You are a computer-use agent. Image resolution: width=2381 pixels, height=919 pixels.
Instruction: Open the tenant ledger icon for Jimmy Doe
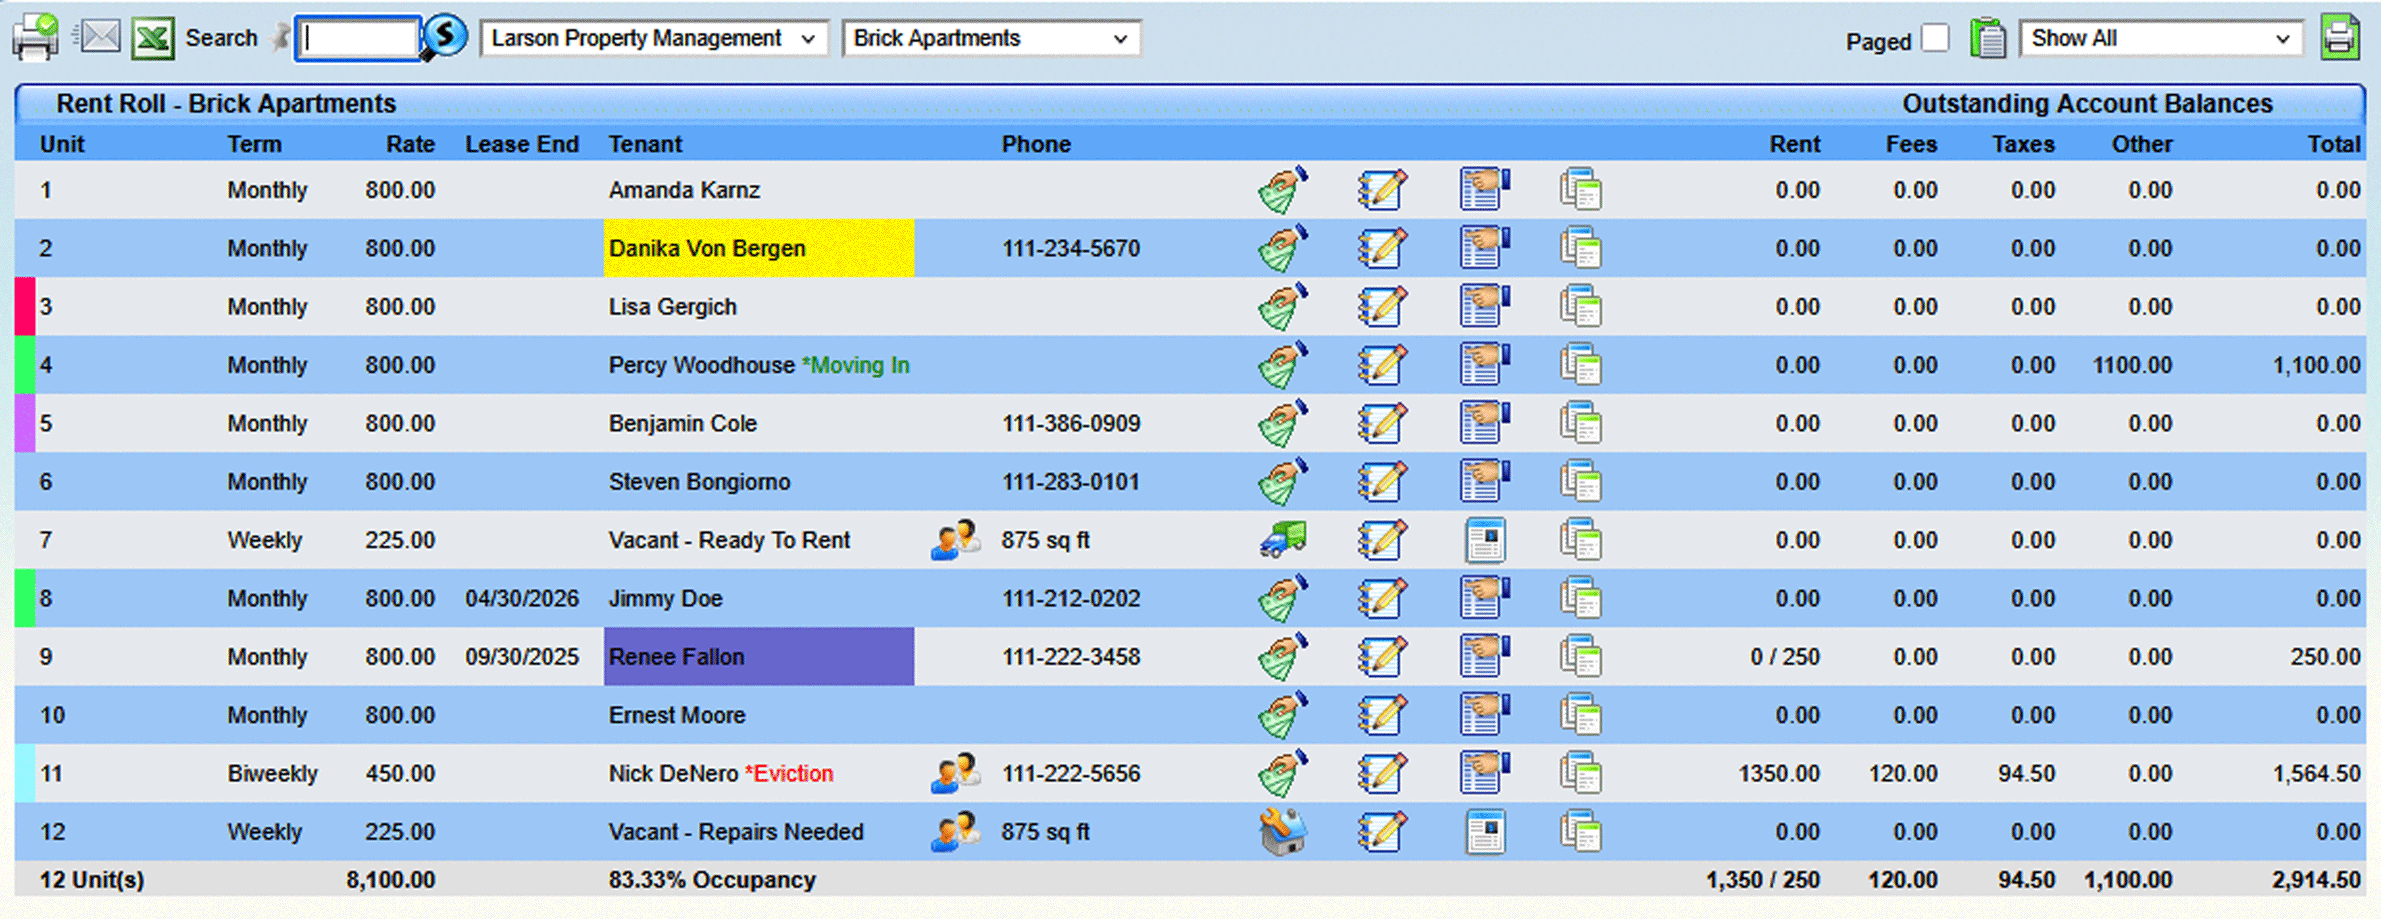[x=1483, y=598]
